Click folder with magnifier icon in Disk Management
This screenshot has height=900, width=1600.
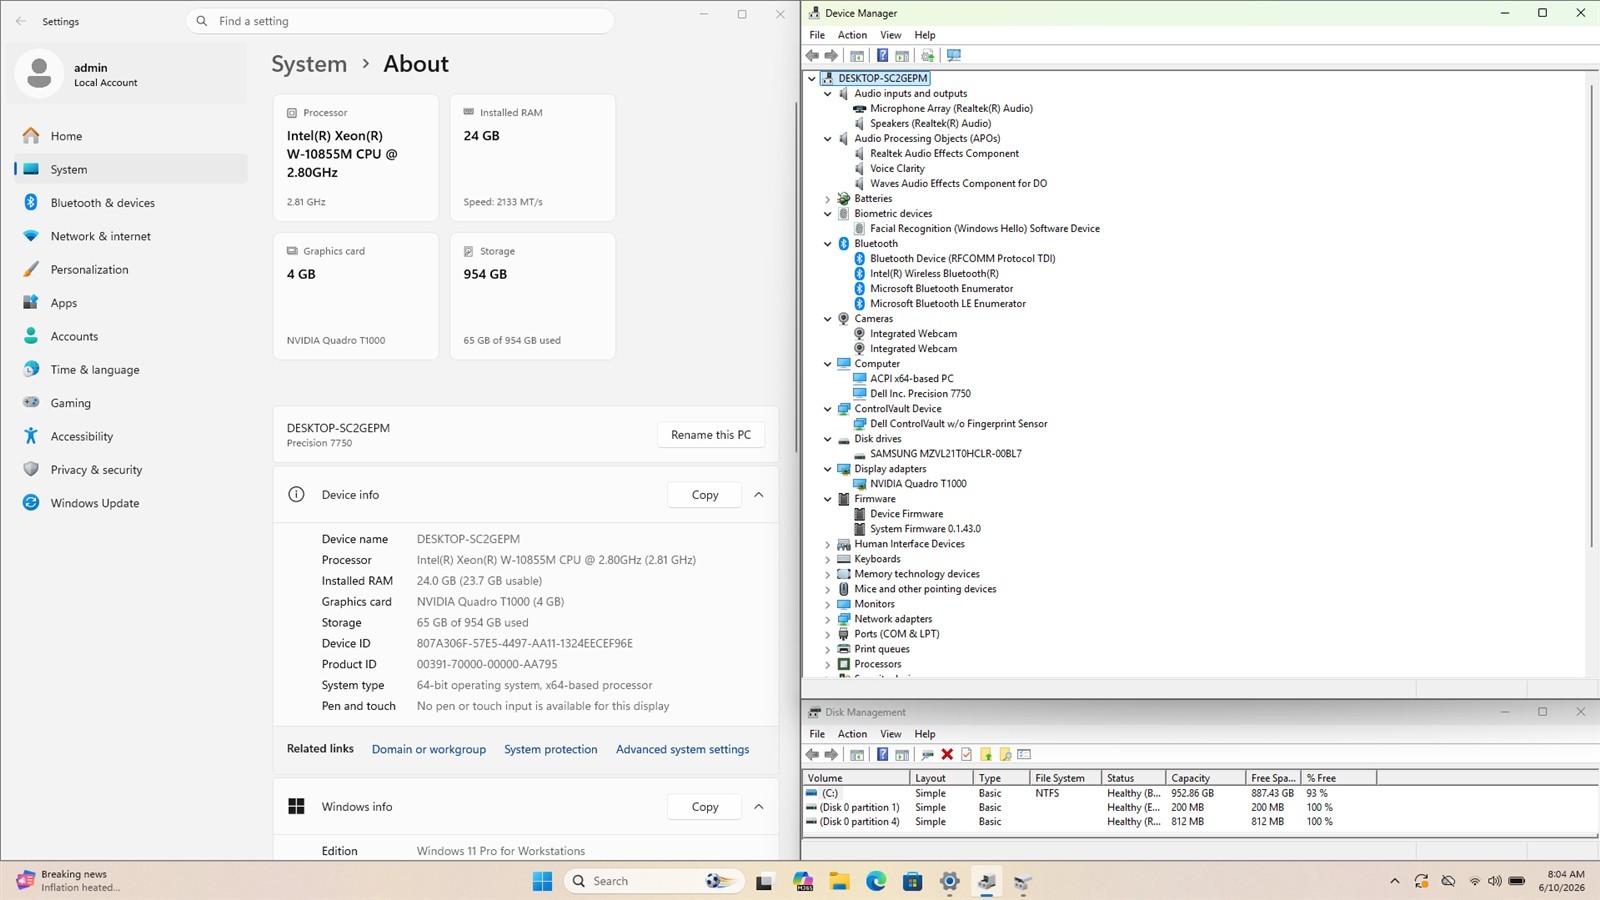(x=1005, y=754)
